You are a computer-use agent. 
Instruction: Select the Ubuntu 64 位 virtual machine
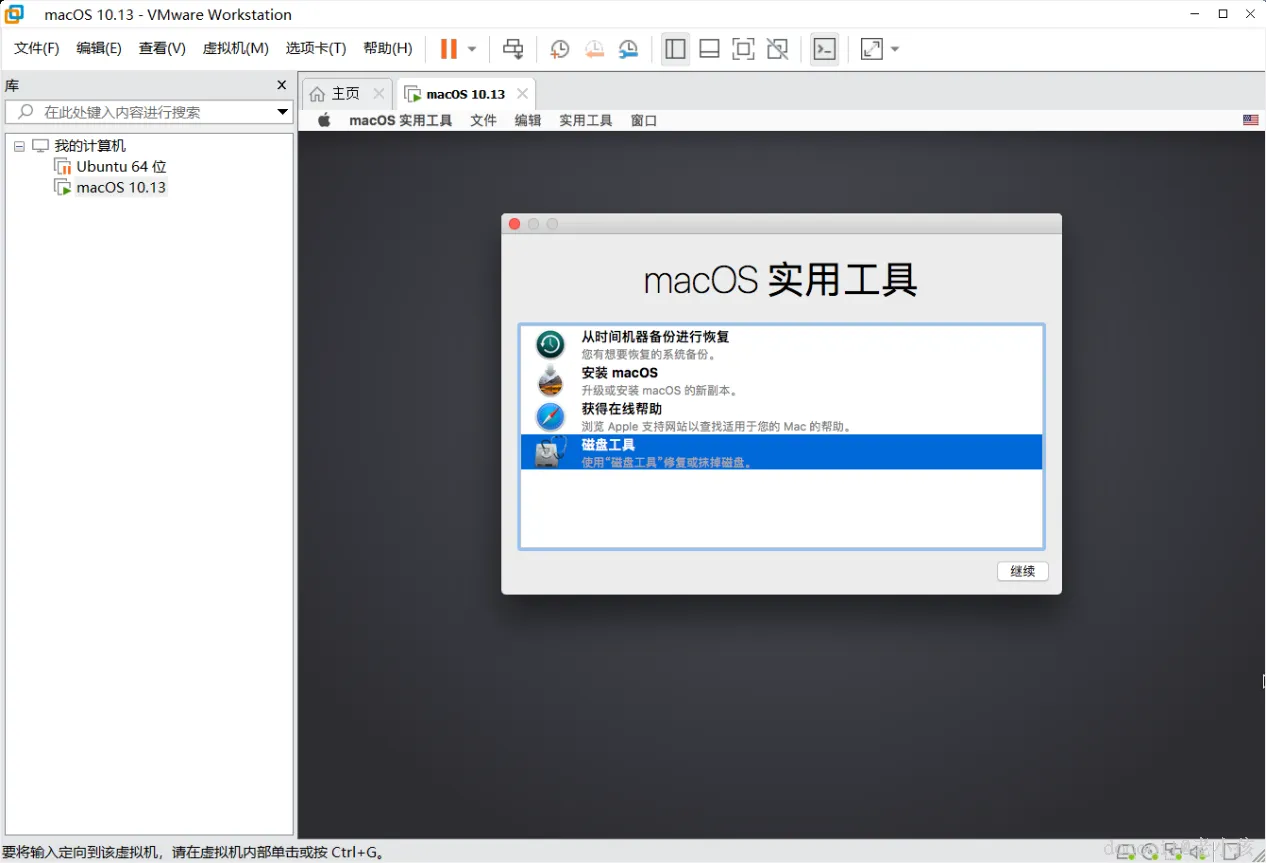tap(121, 167)
